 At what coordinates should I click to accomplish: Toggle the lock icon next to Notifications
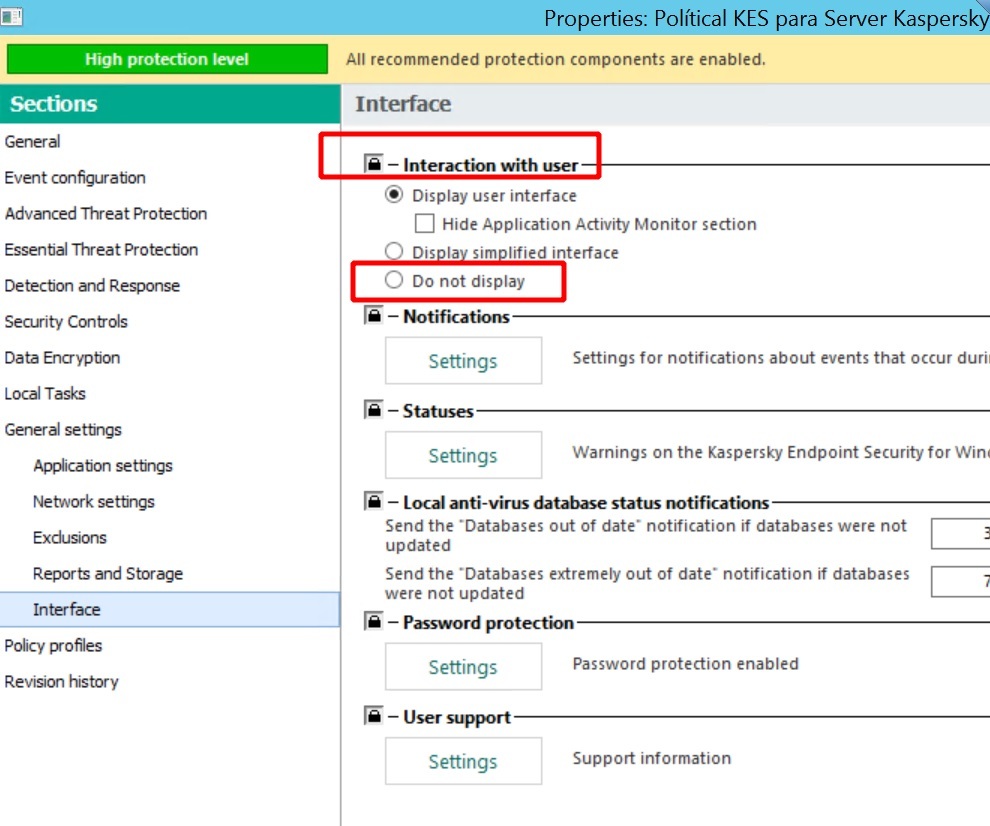374,316
